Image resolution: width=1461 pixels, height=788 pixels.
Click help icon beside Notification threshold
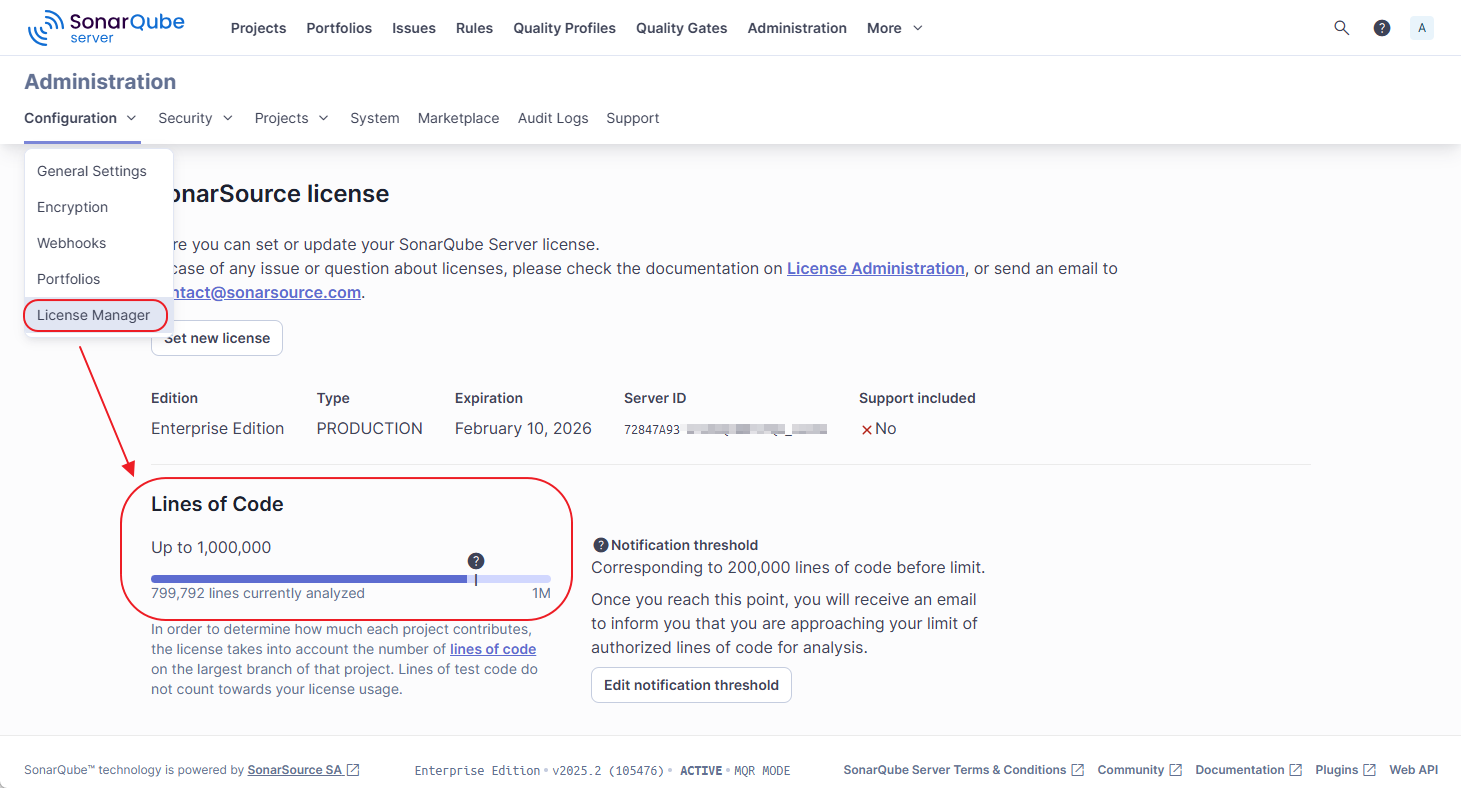[600, 545]
